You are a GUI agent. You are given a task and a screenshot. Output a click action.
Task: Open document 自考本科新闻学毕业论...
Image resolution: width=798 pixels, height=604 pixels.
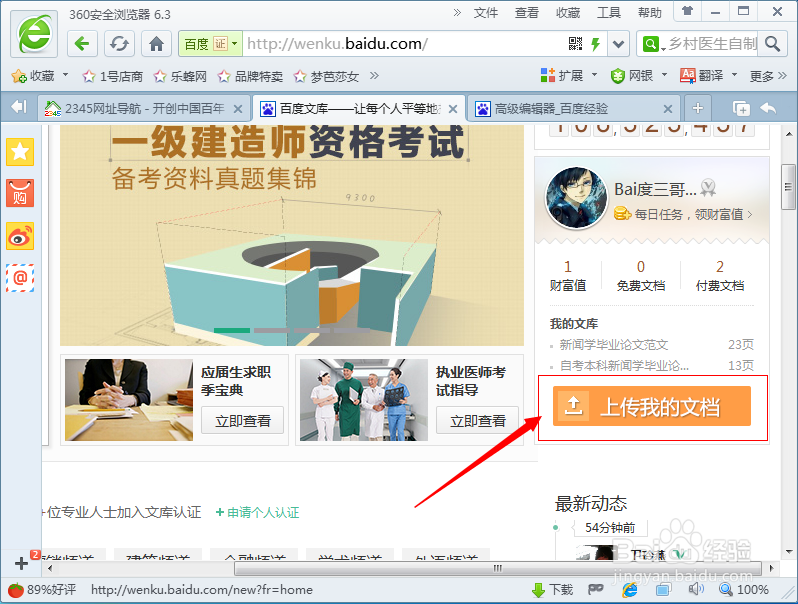click(x=624, y=366)
